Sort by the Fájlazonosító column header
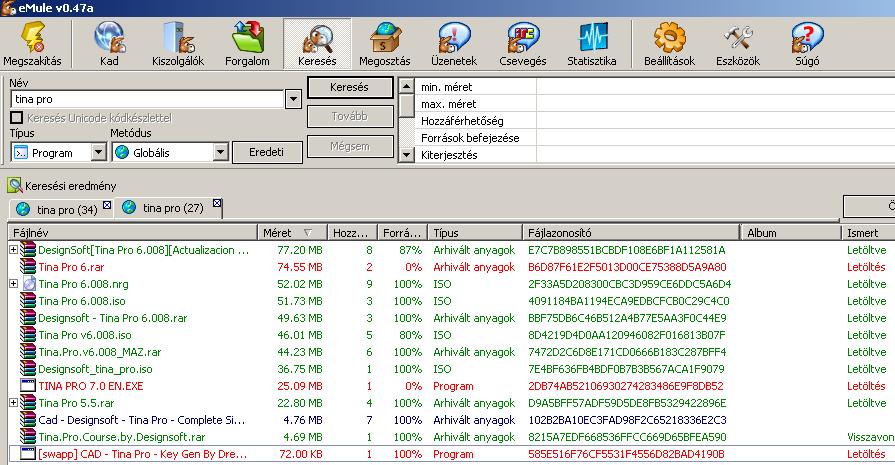This screenshot has width=895, height=465. tap(631, 233)
